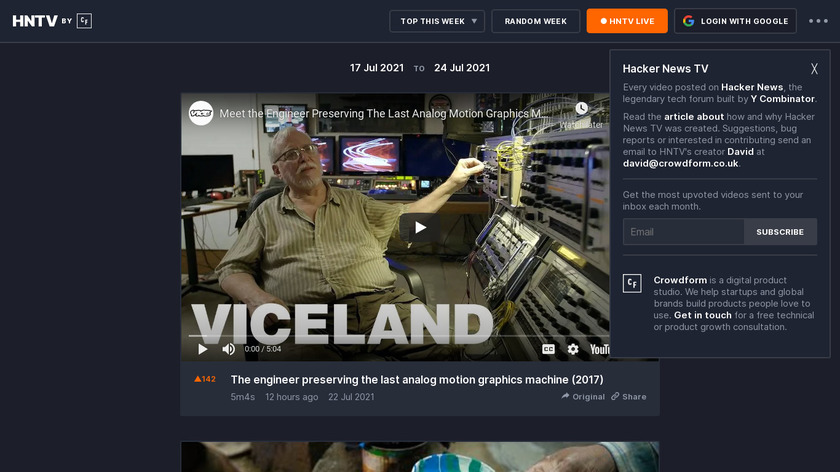840x472 pixels.
Task: Click the play icon in the control bar
Action: tap(202, 349)
